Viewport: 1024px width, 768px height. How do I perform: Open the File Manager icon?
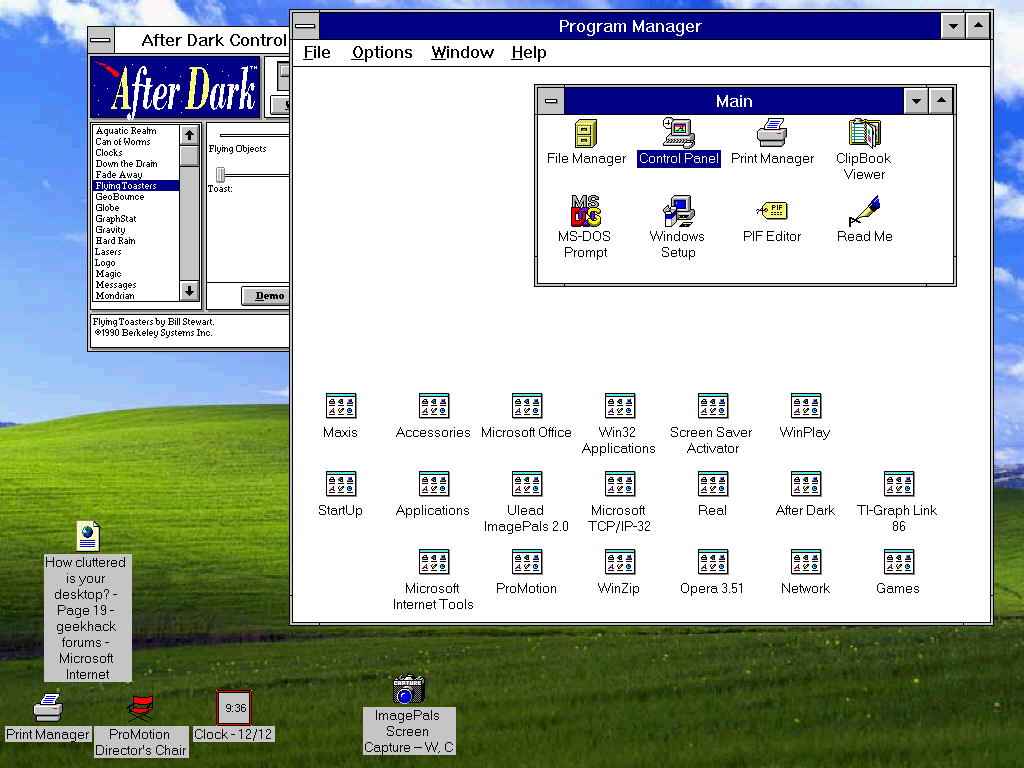coord(586,134)
